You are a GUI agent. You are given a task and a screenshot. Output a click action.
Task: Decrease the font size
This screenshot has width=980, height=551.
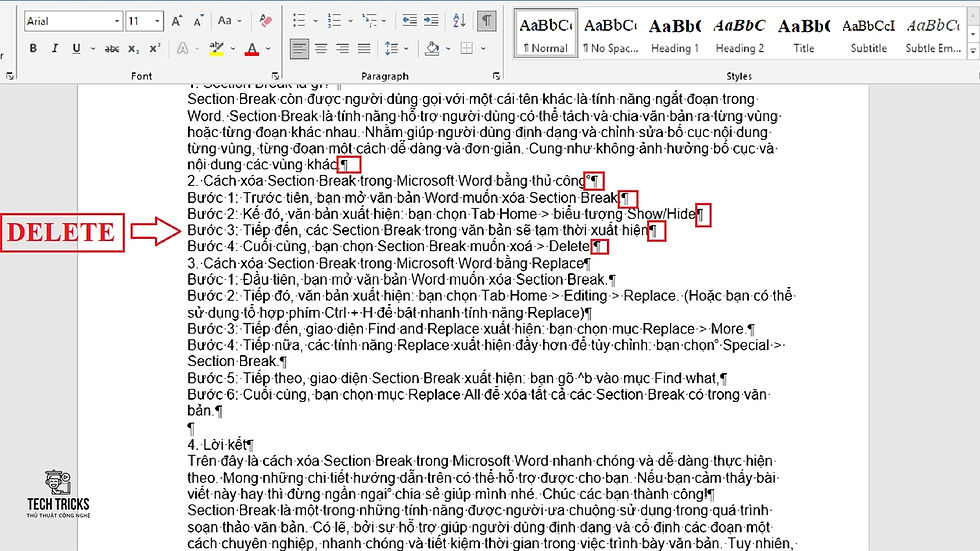click(198, 21)
